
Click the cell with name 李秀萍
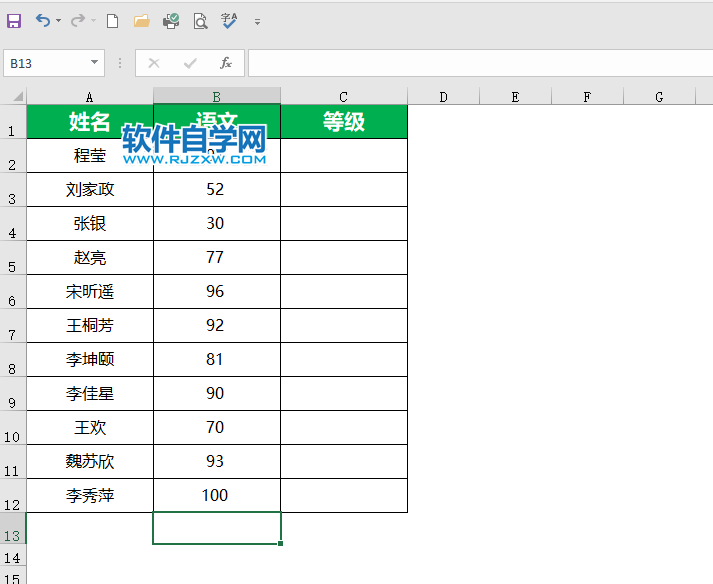tap(90, 495)
